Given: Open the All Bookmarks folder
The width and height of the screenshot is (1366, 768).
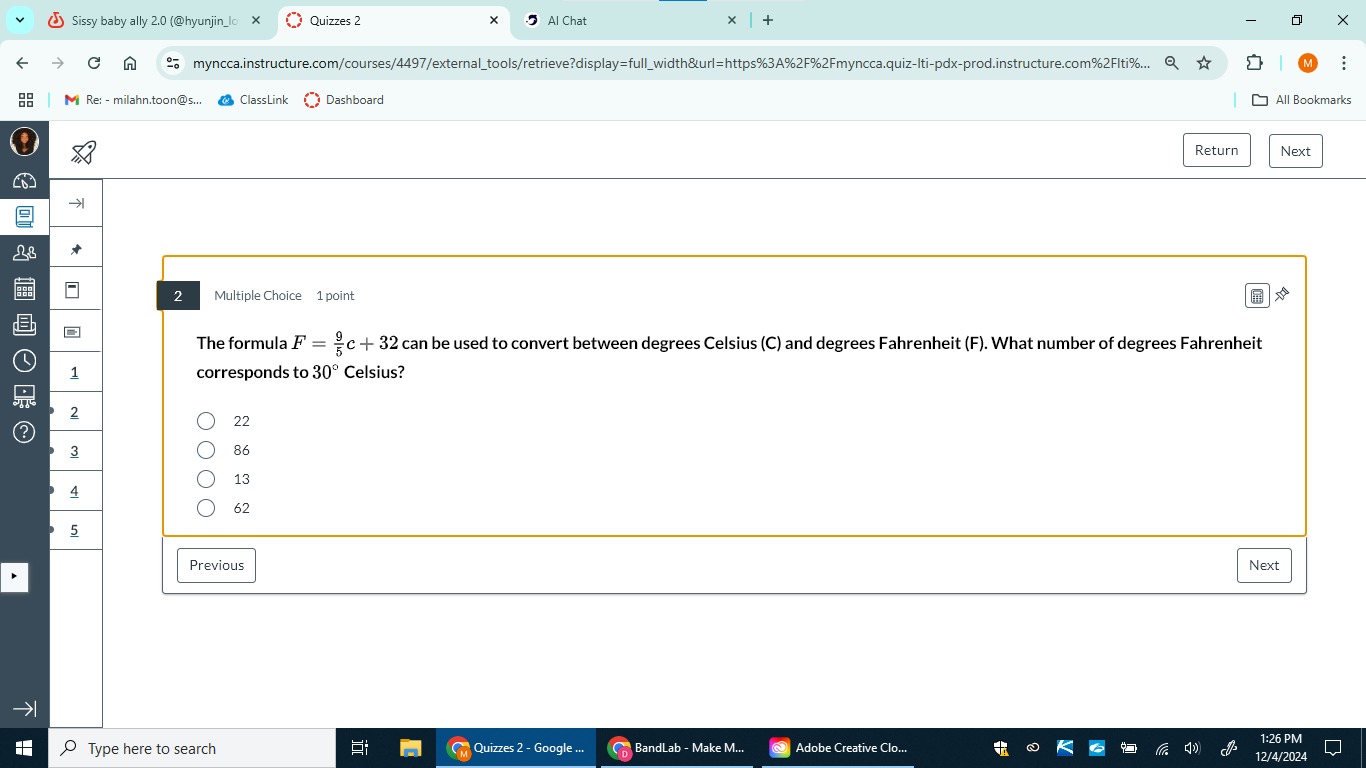Looking at the screenshot, I should click(1302, 100).
